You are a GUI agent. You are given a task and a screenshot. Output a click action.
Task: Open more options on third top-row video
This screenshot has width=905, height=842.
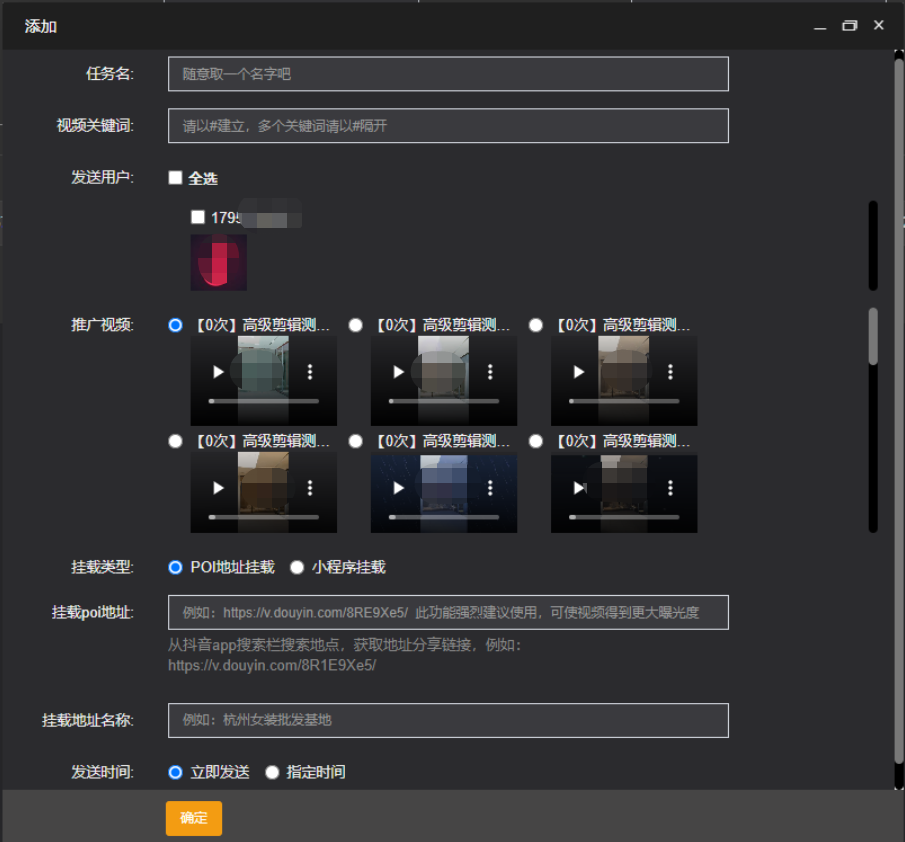[x=670, y=372]
